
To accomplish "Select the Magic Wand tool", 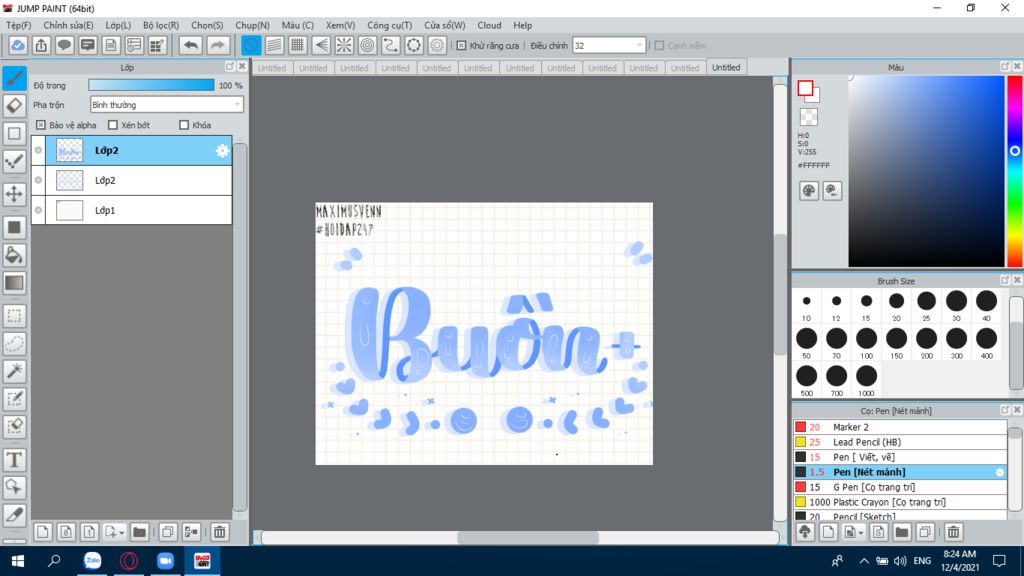I will pos(14,371).
